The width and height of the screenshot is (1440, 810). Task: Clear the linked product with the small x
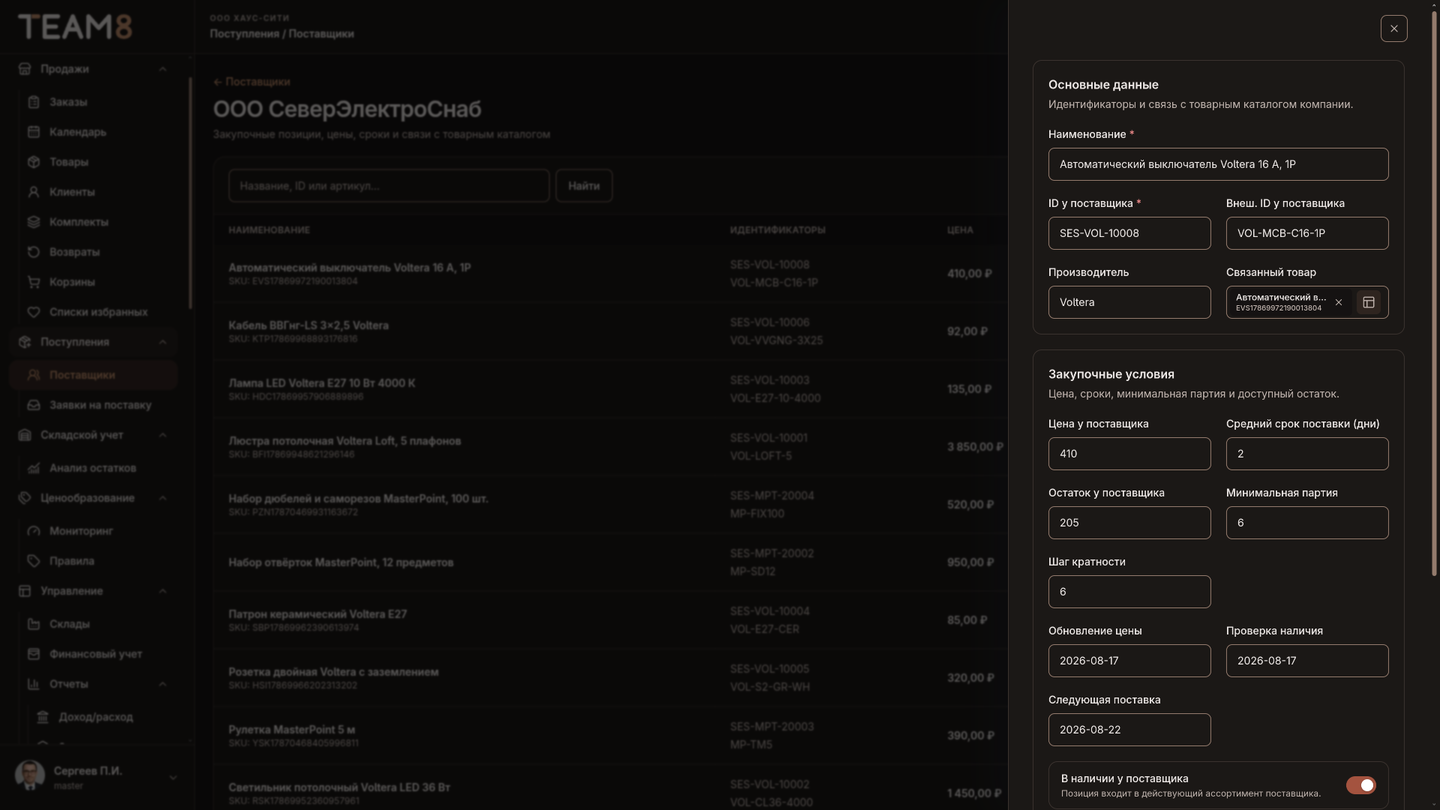click(1339, 302)
